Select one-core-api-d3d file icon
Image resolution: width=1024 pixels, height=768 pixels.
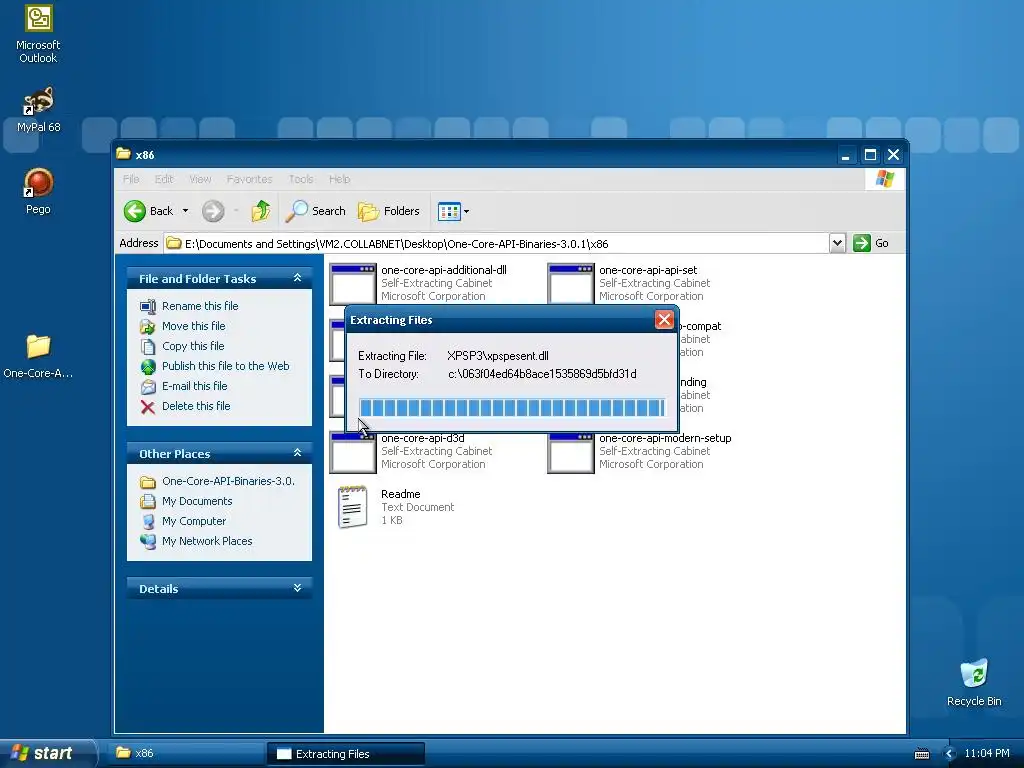pos(353,453)
